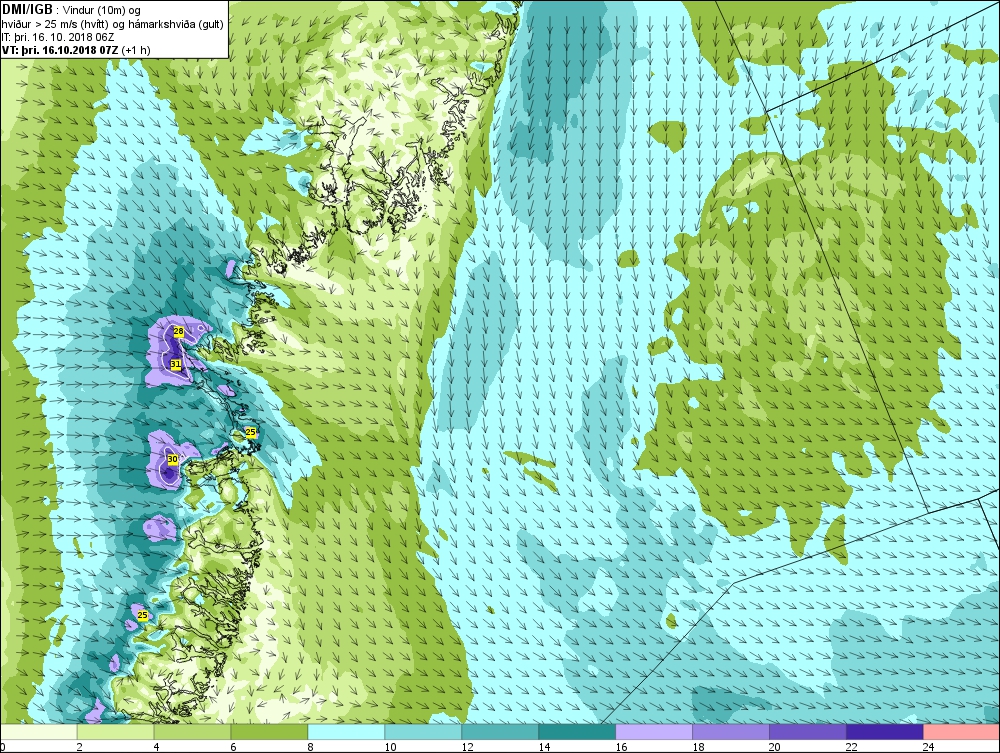This screenshot has width=1000, height=753.
Task: Click the pale cyan 8–10 m/s legend swatch
Action: (346, 732)
